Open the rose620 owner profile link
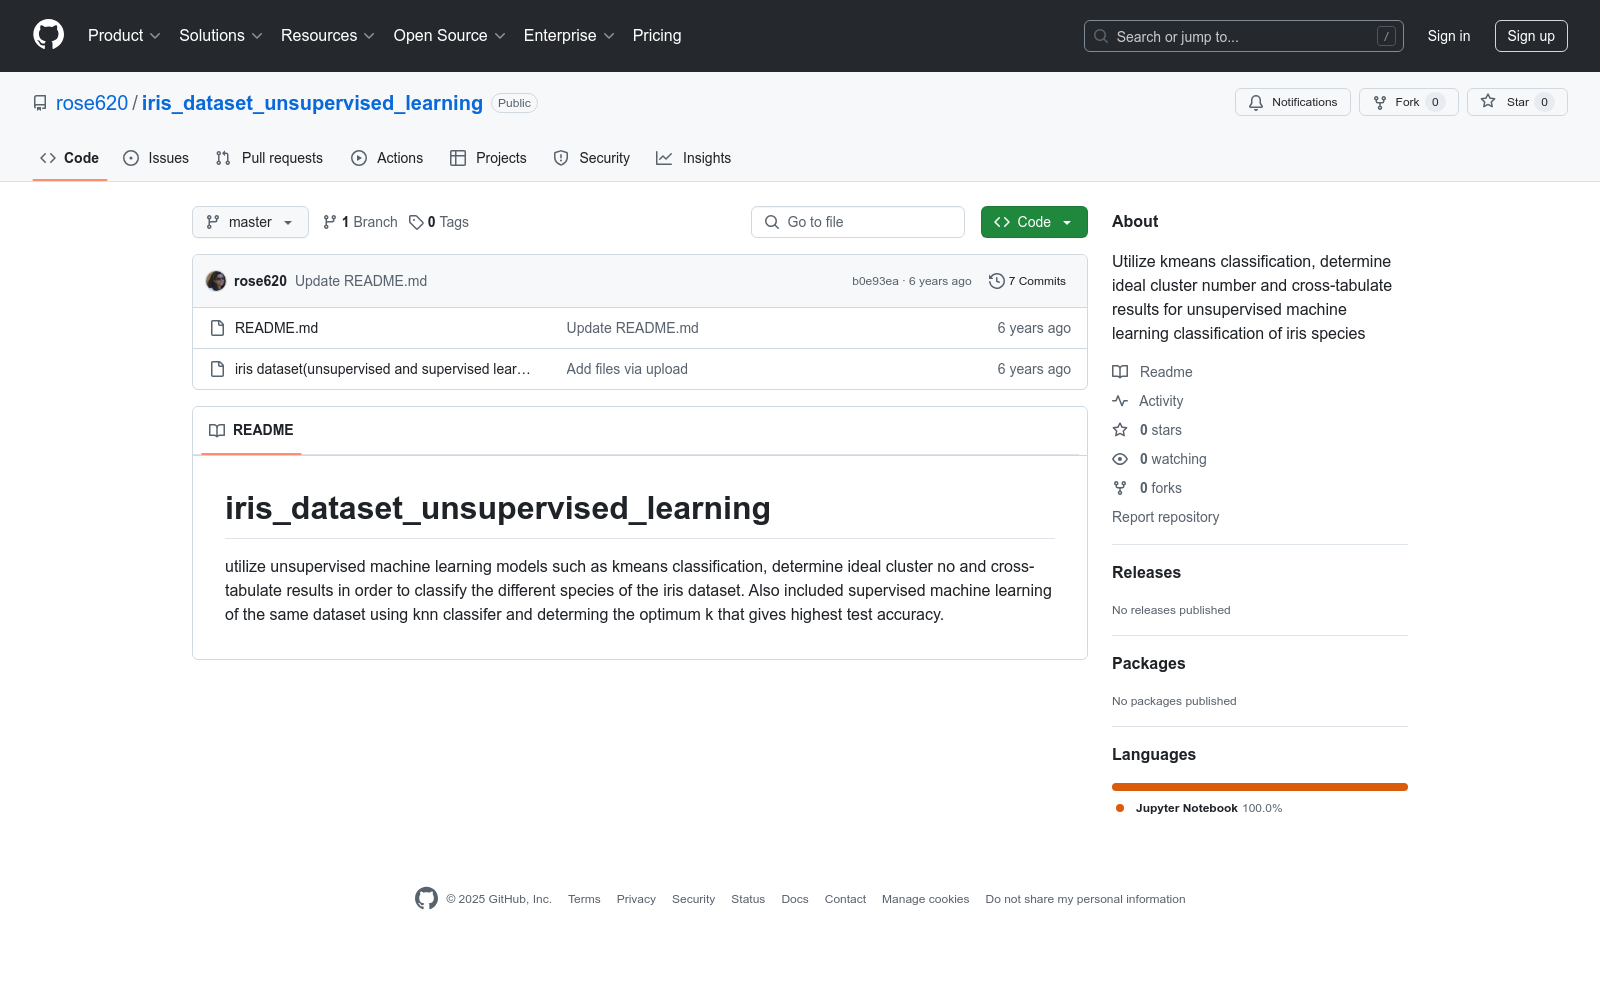1600x1000 pixels. coord(92,103)
